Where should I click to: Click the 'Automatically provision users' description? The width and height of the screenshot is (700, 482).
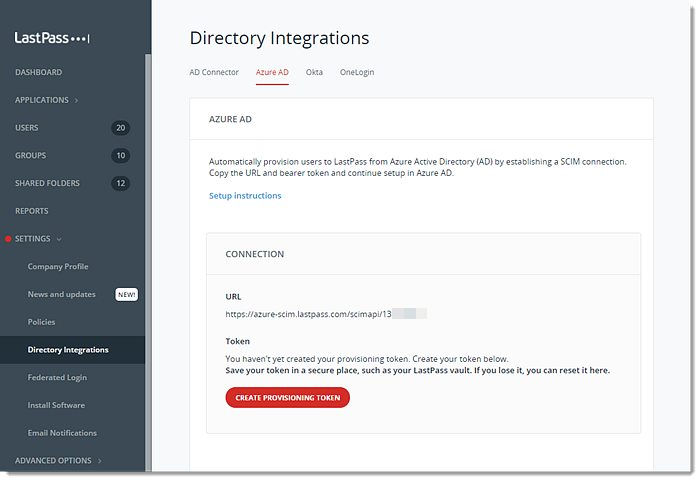click(x=417, y=167)
